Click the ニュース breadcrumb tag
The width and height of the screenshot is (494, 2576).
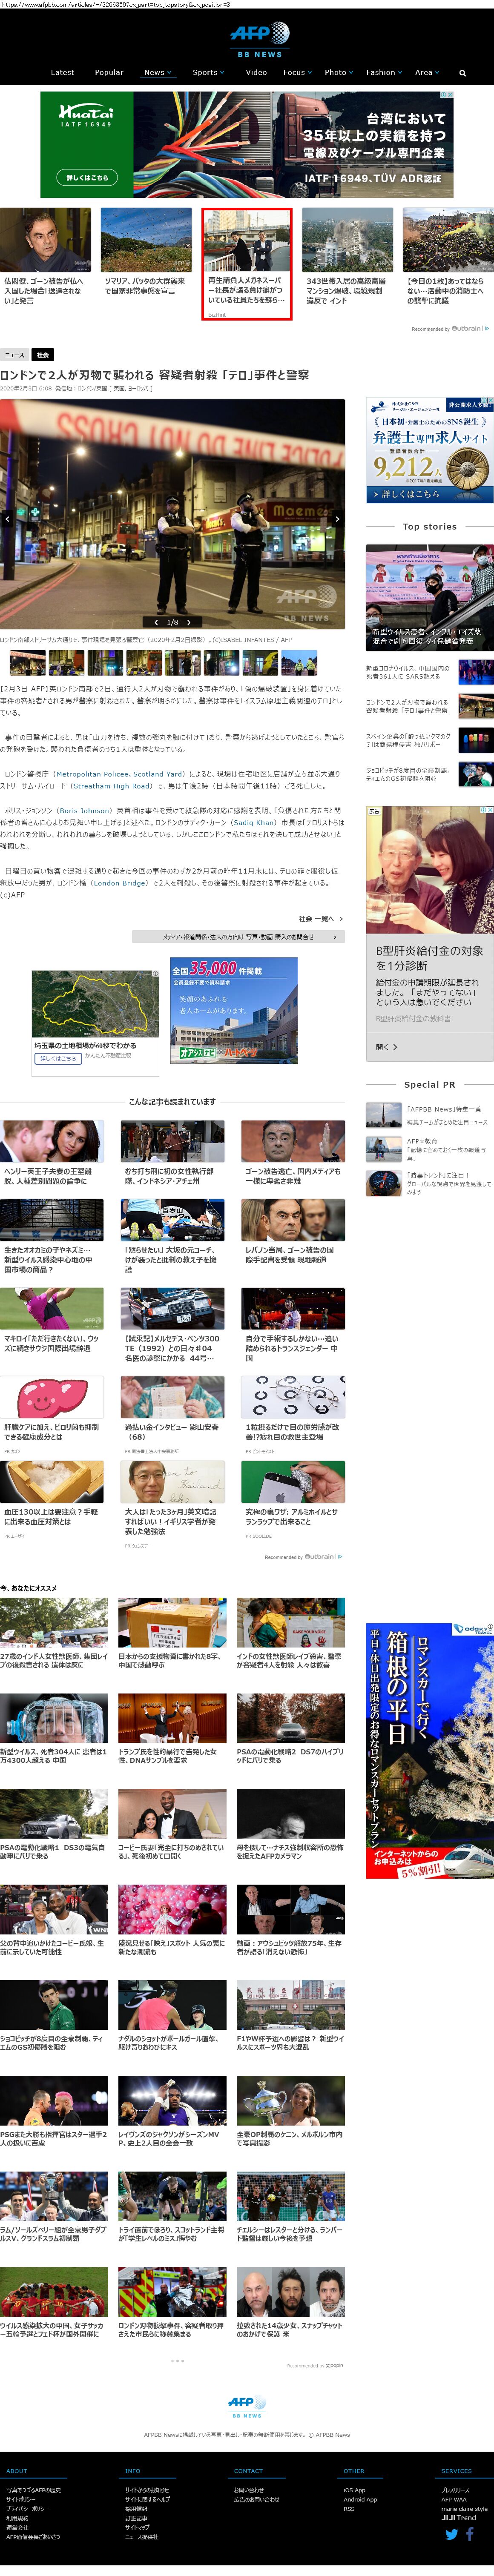pyautogui.click(x=14, y=355)
